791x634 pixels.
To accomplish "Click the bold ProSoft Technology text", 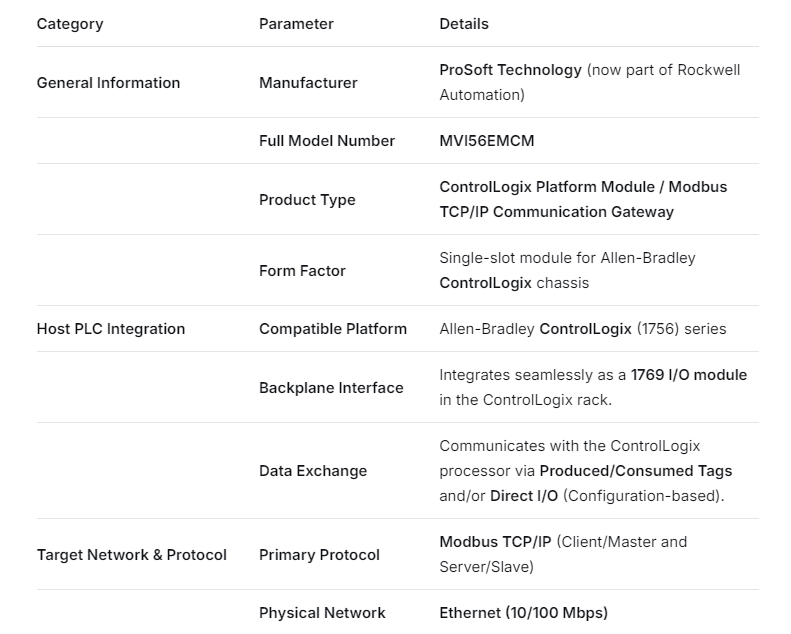I will pyautogui.click(x=510, y=70).
